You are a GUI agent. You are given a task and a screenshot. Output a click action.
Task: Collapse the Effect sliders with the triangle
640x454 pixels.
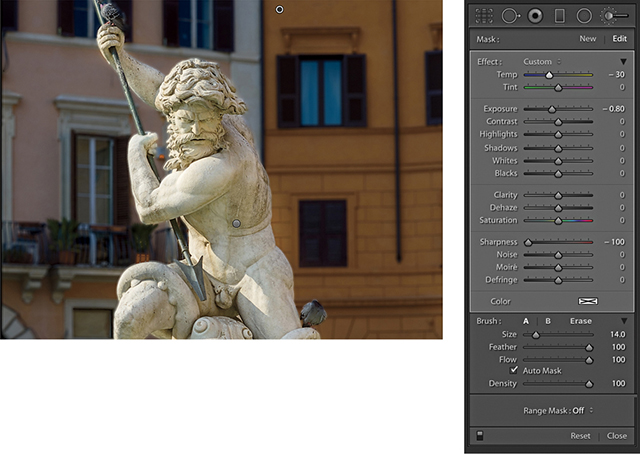(623, 61)
